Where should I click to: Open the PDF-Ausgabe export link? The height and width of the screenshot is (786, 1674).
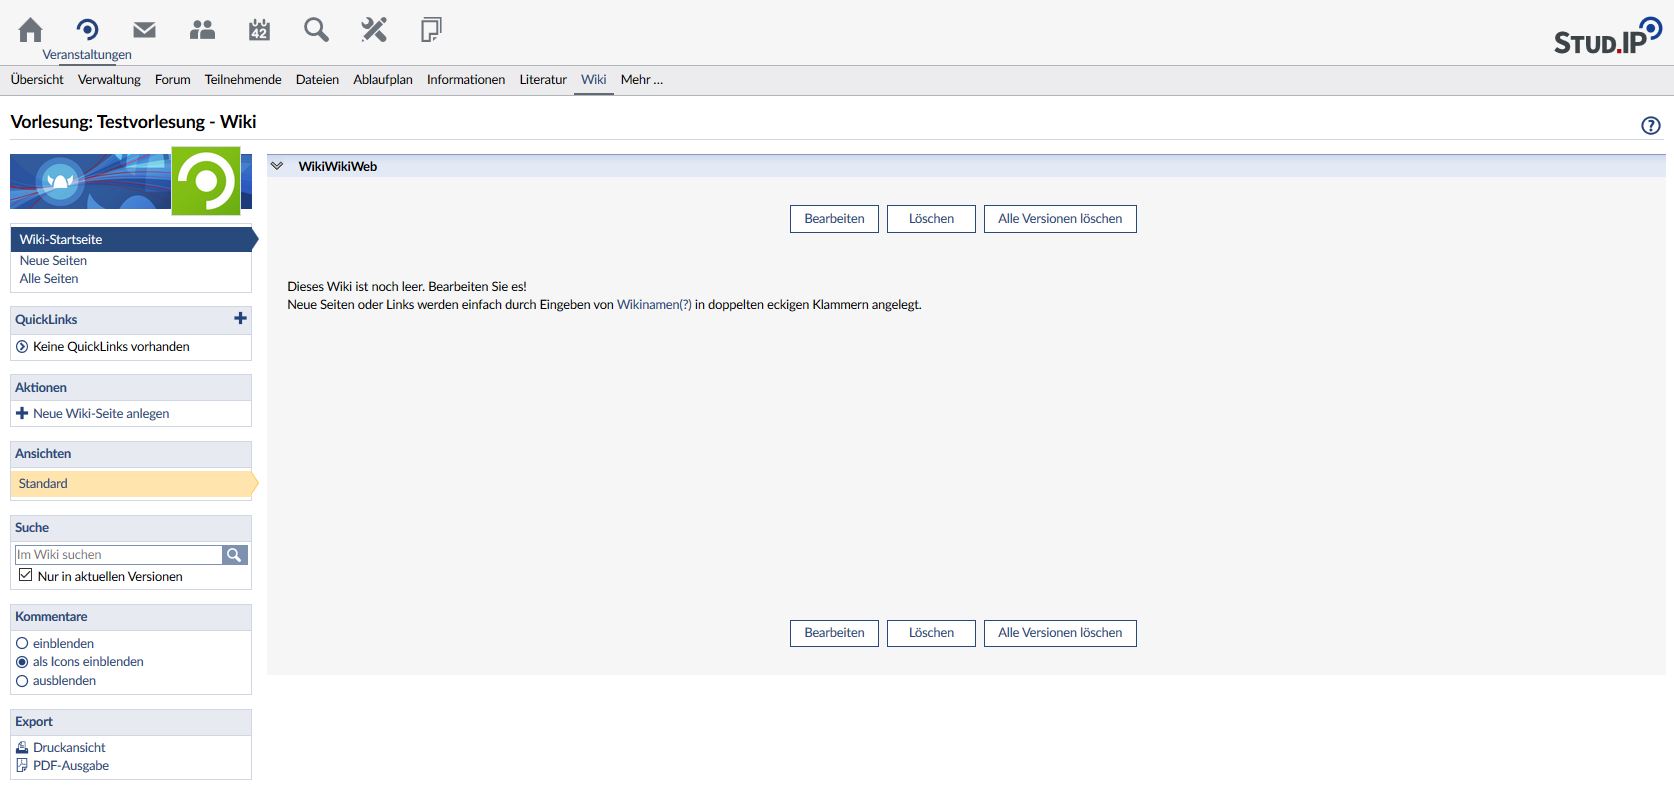(70, 766)
